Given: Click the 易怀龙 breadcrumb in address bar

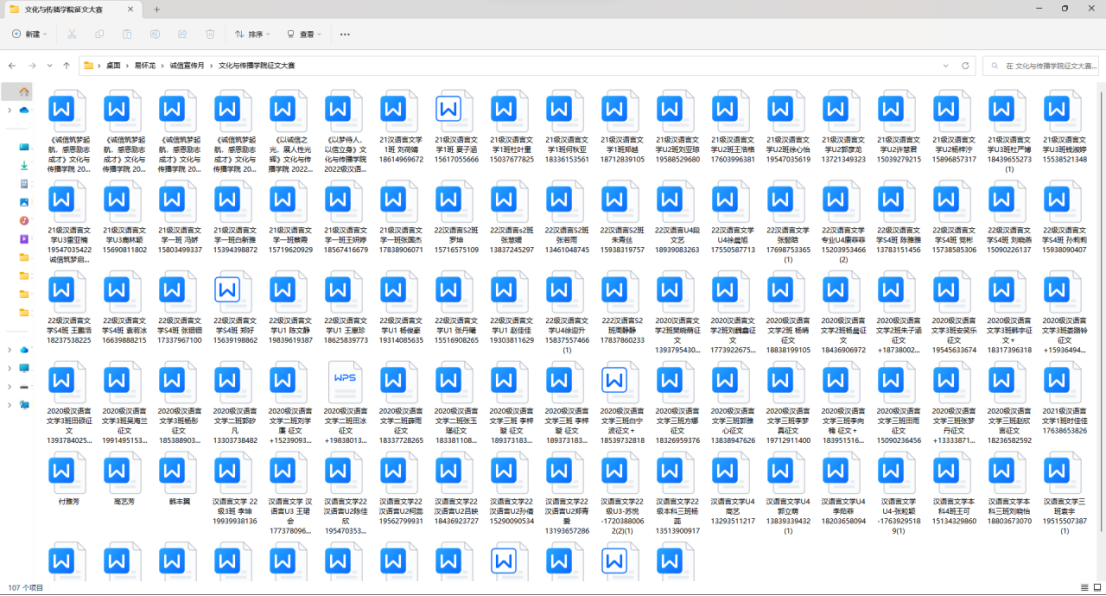Looking at the screenshot, I should 145,66.
